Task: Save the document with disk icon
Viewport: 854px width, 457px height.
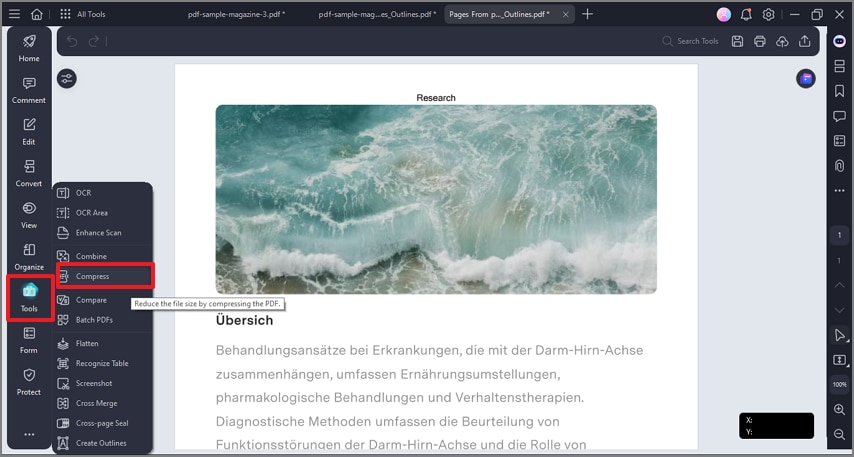Action: coord(737,41)
